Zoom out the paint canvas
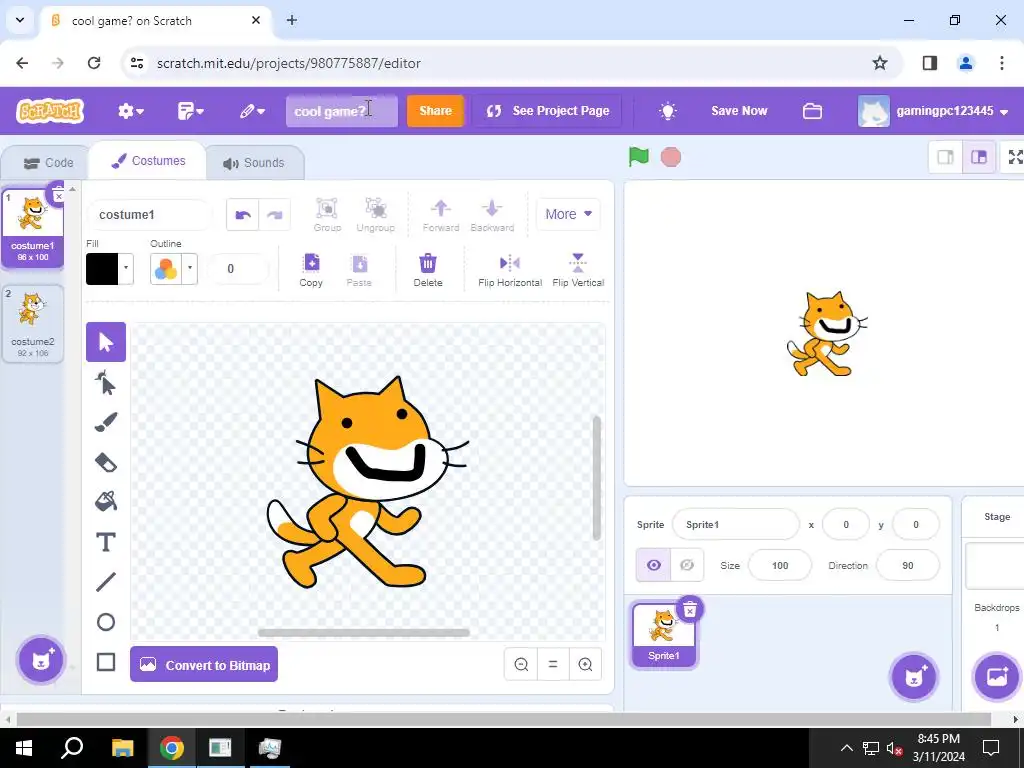Screen dimensions: 1024x768 point(521,665)
